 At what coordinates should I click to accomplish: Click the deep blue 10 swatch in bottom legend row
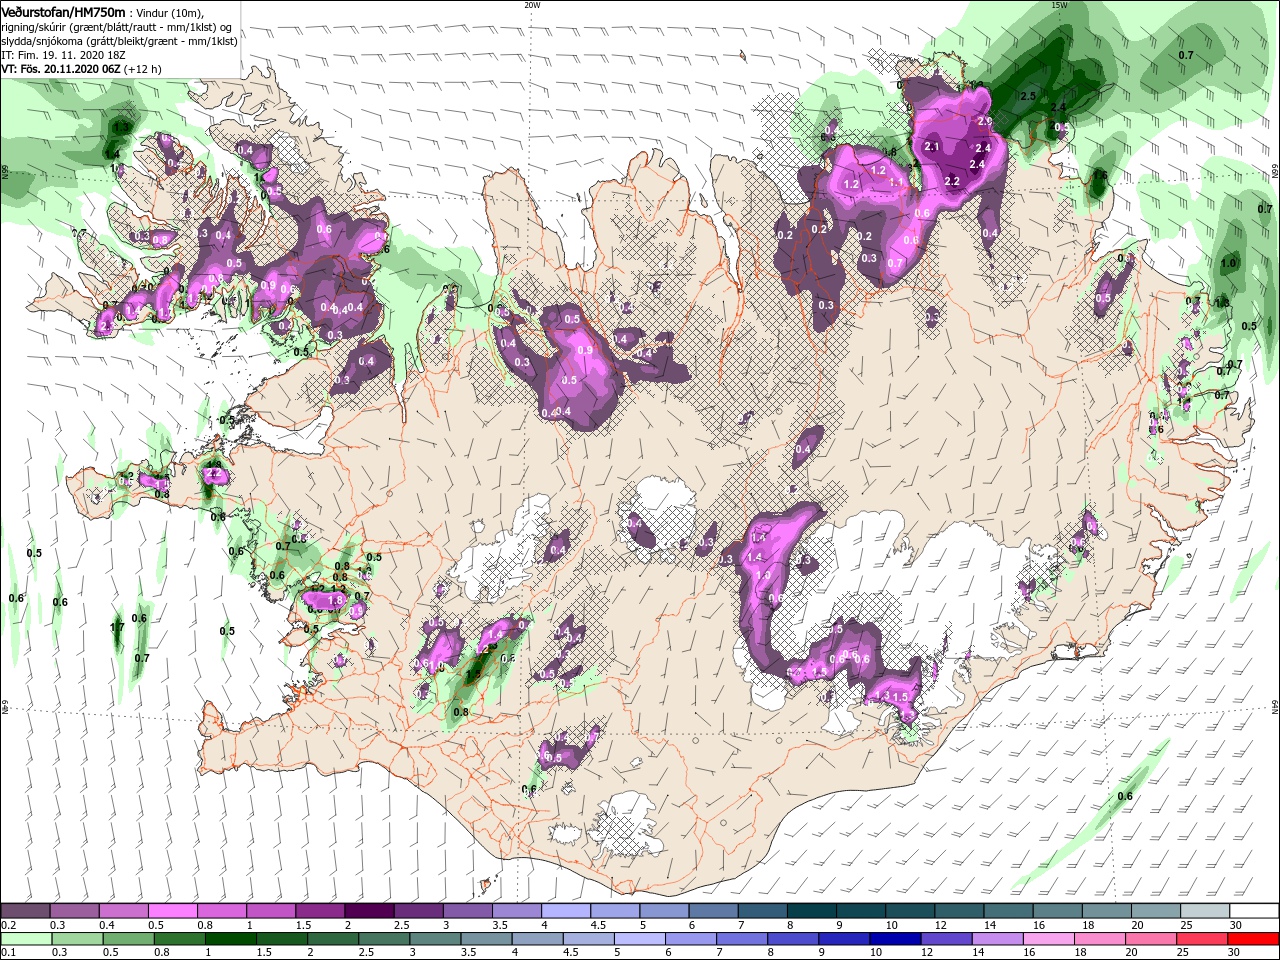896,939
